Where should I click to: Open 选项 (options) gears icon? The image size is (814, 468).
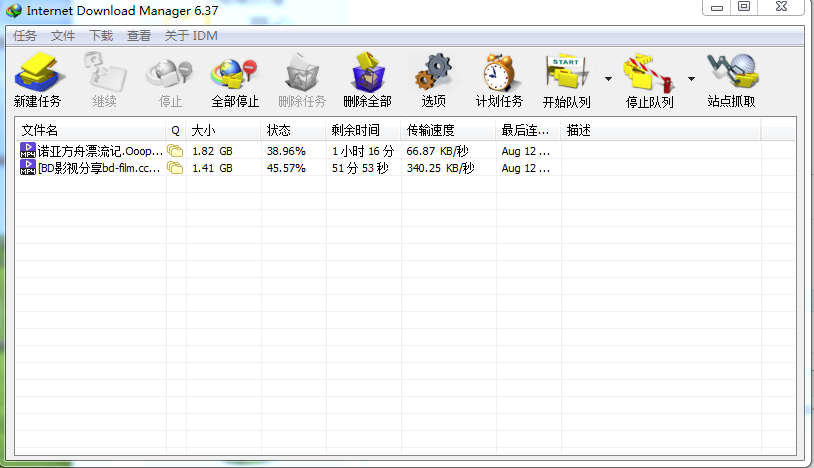[x=433, y=72]
